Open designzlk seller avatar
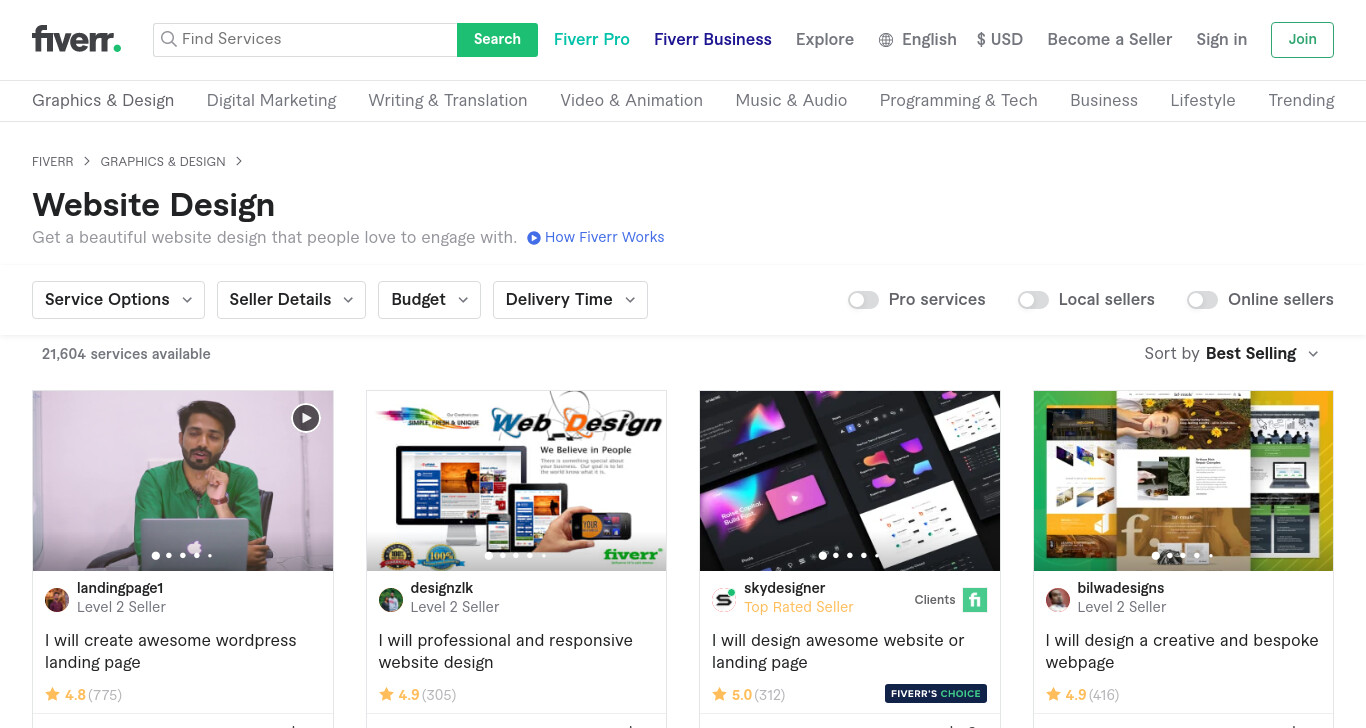This screenshot has width=1366, height=728. (x=391, y=600)
